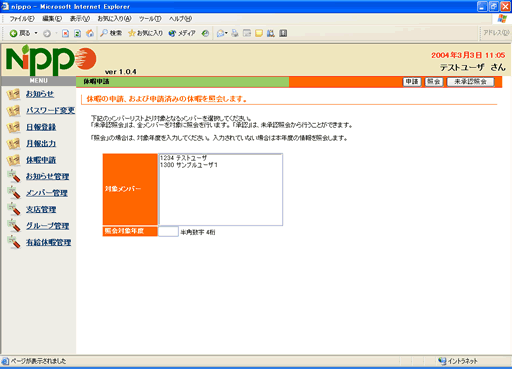Select member 1300 サンプルユーザ1 in list

pyautogui.click(x=221, y=165)
